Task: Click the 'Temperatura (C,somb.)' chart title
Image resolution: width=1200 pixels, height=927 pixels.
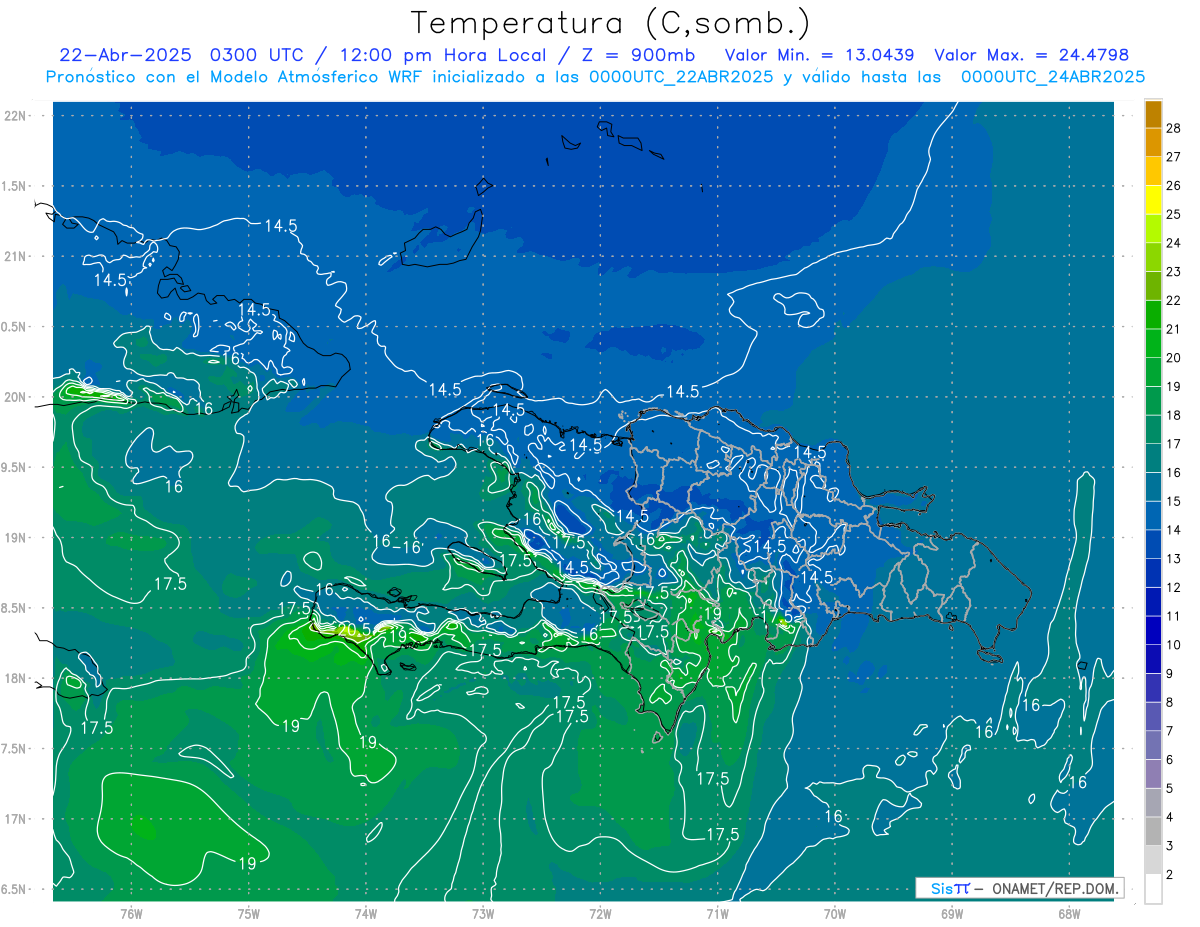Action: tap(610, 23)
